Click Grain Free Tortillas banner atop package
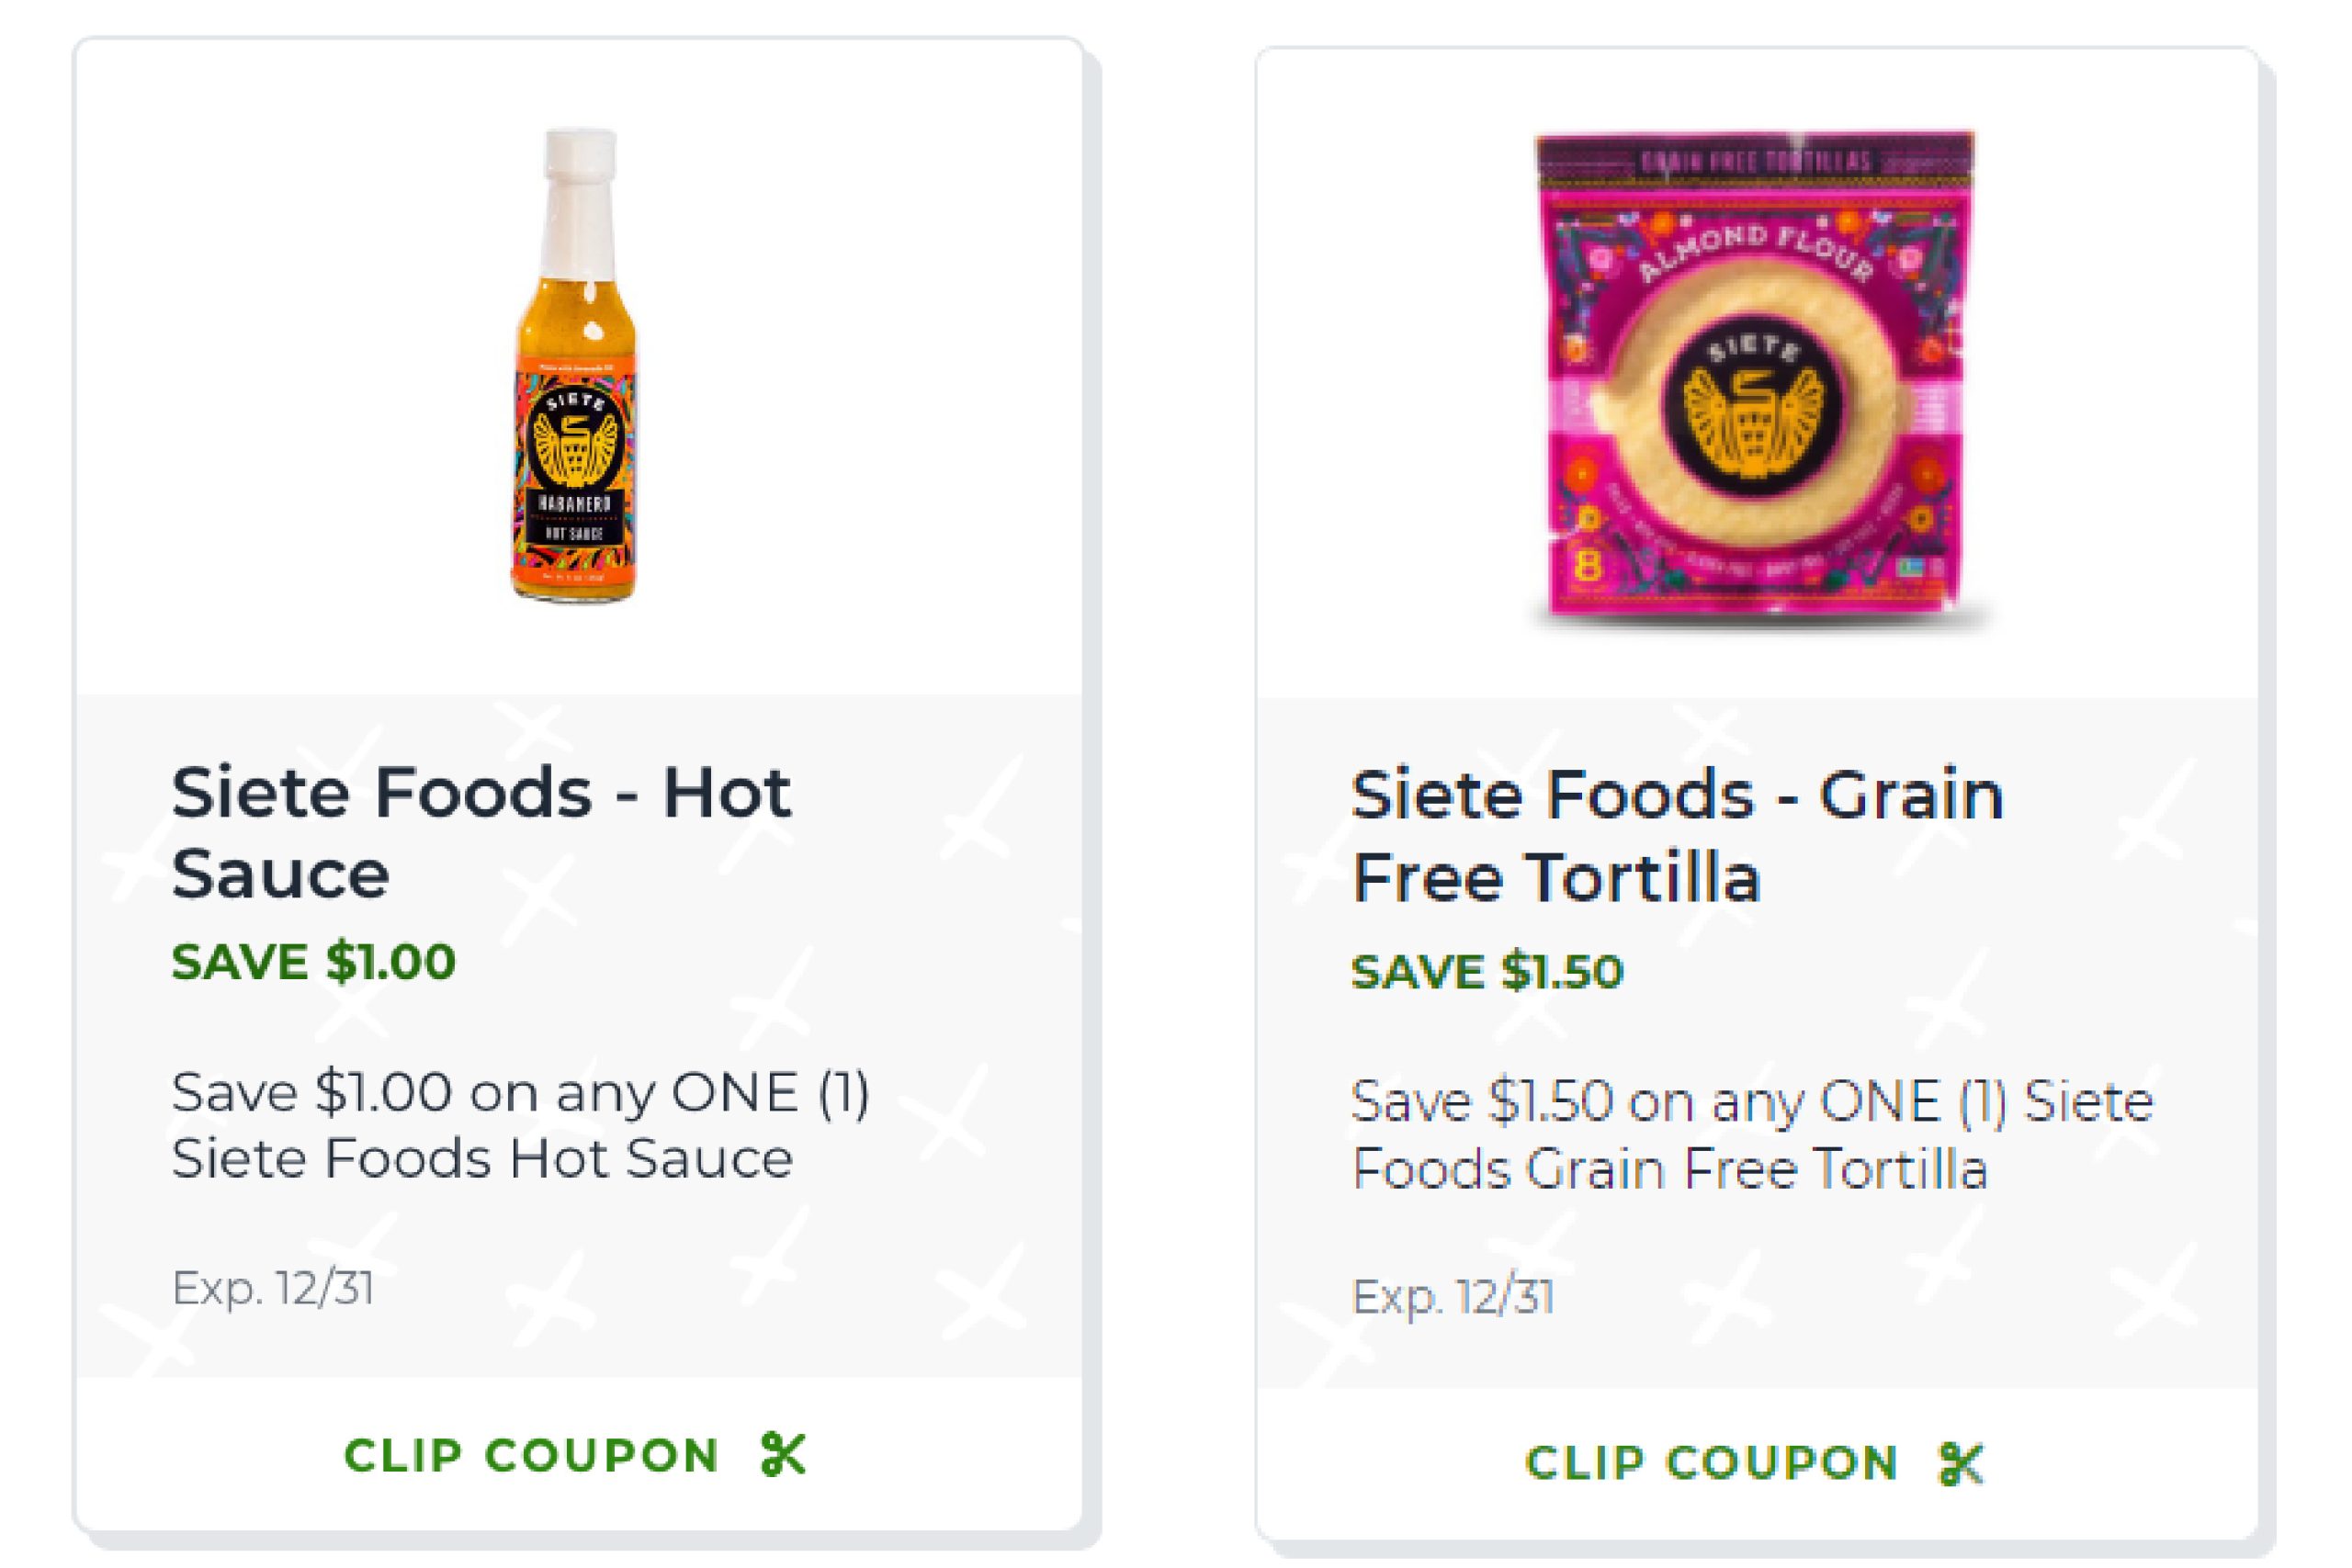 pyautogui.click(x=1755, y=160)
